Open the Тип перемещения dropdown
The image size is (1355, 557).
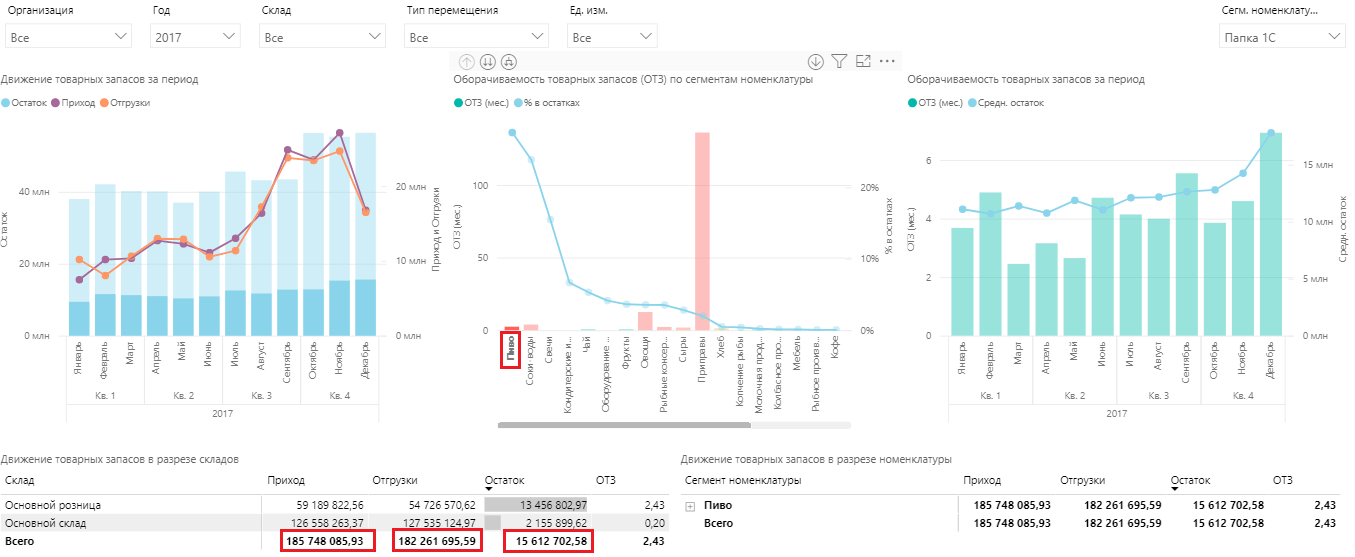tap(476, 37)
